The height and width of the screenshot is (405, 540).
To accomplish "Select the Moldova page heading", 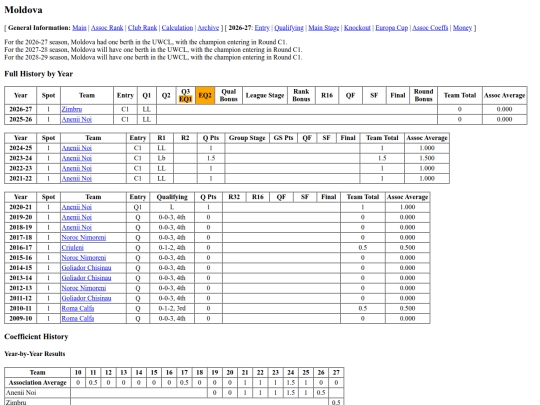I will (23, 10).
